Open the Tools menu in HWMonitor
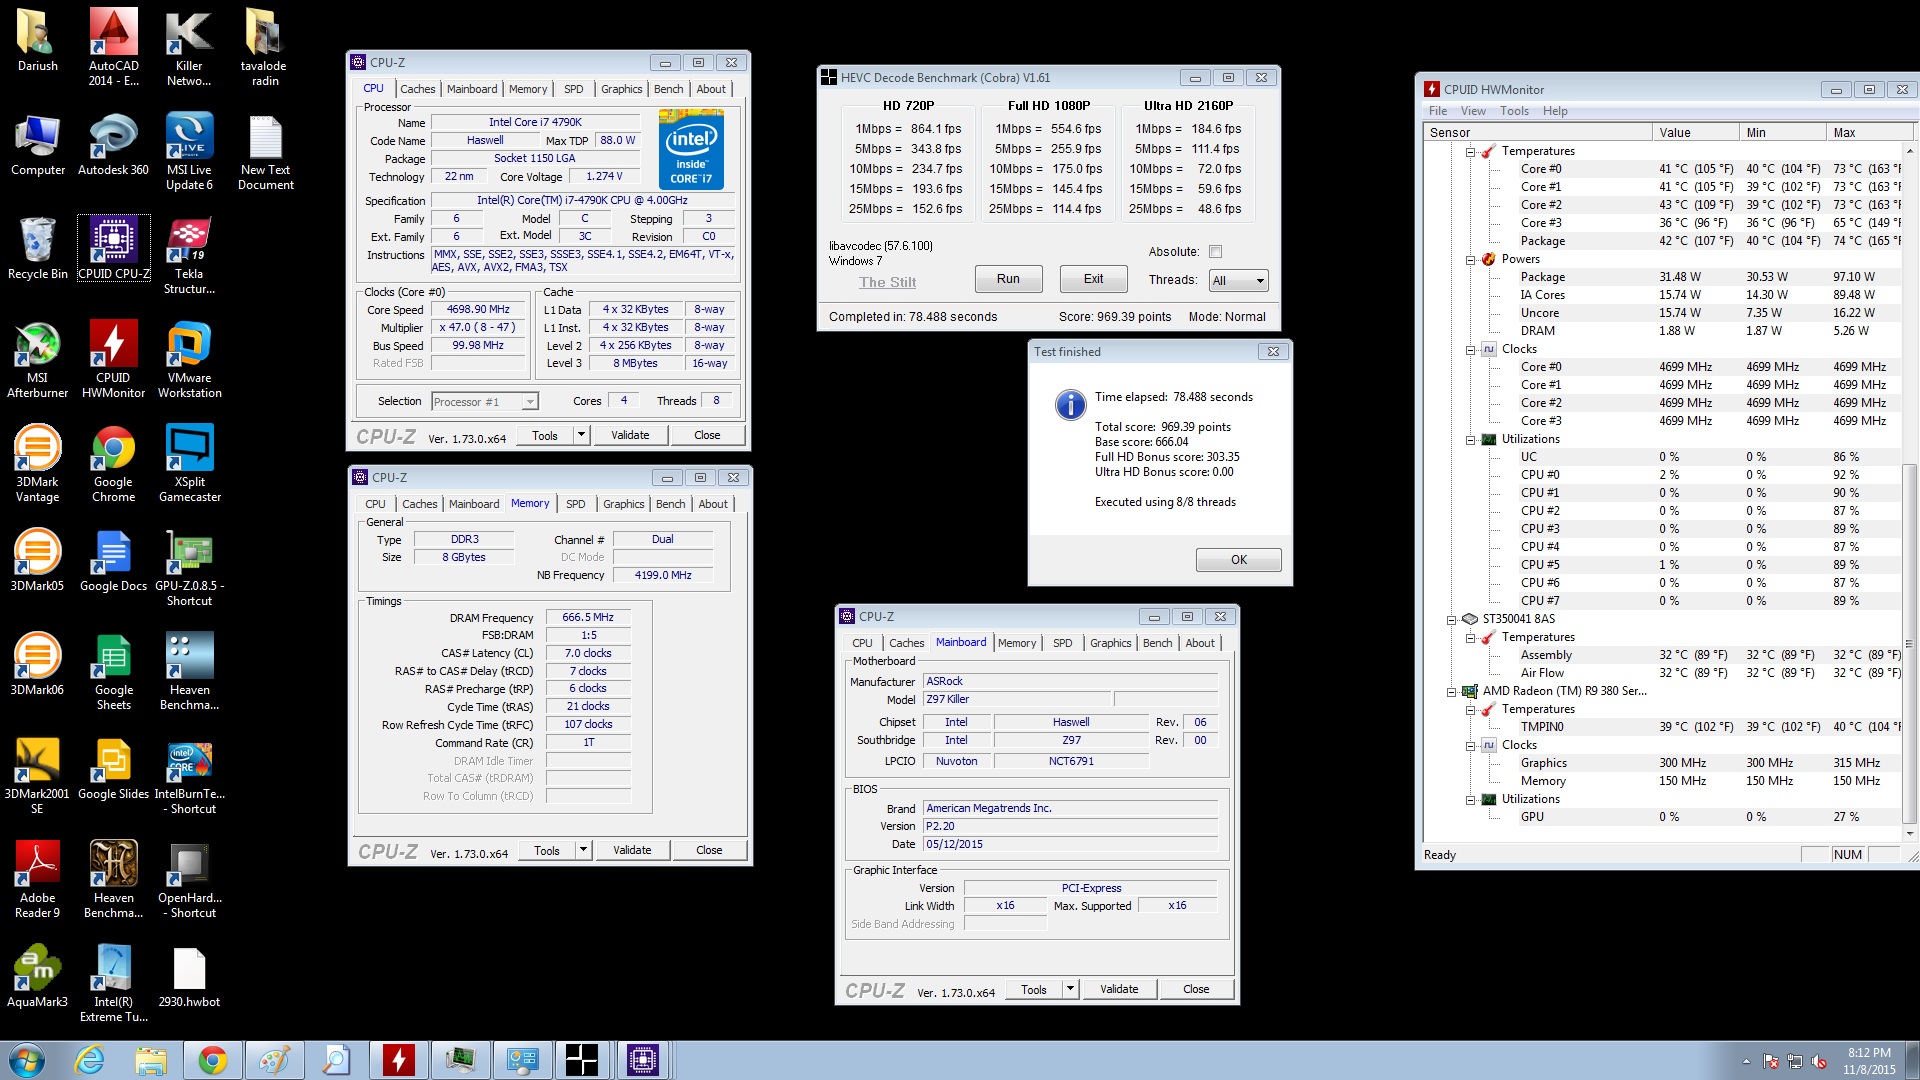1920x1080 pixels. [1514, 111]
